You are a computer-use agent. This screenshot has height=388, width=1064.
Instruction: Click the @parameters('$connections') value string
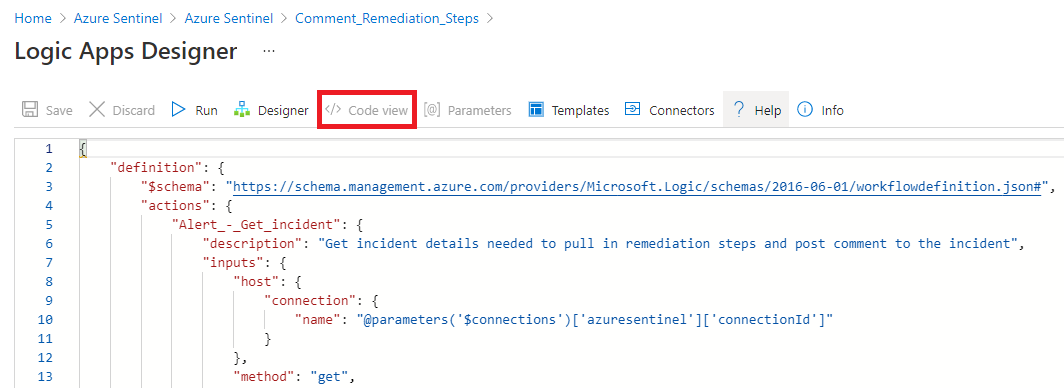point(594,319)
